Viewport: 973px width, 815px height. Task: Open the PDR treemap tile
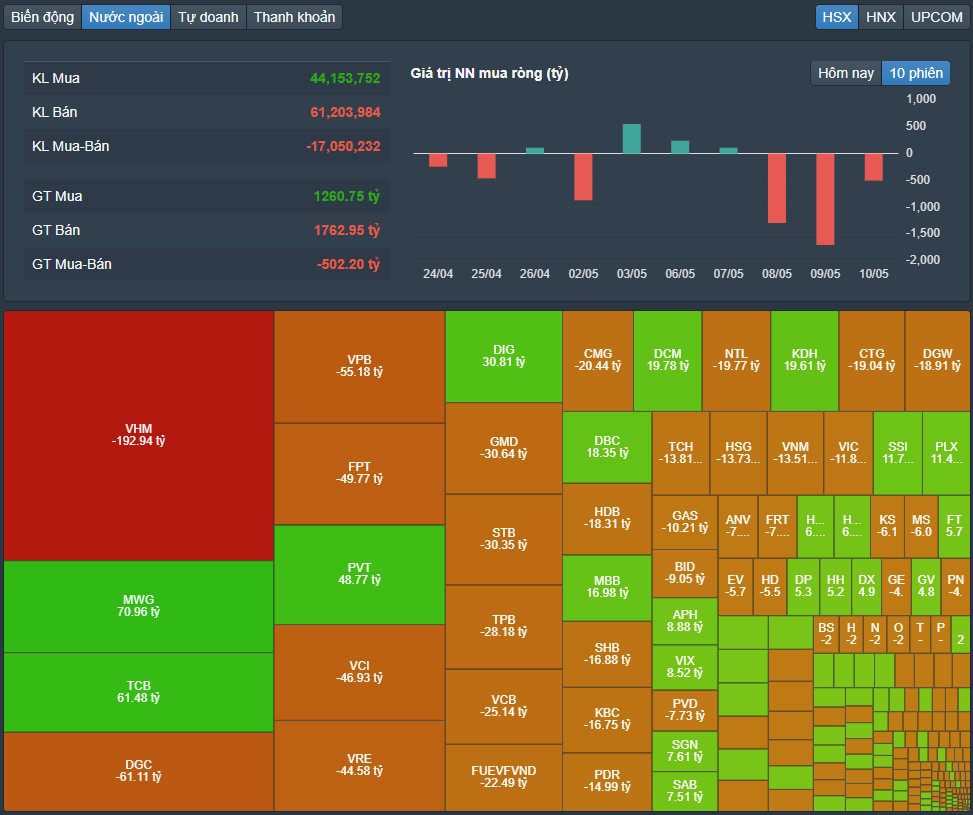607,781
